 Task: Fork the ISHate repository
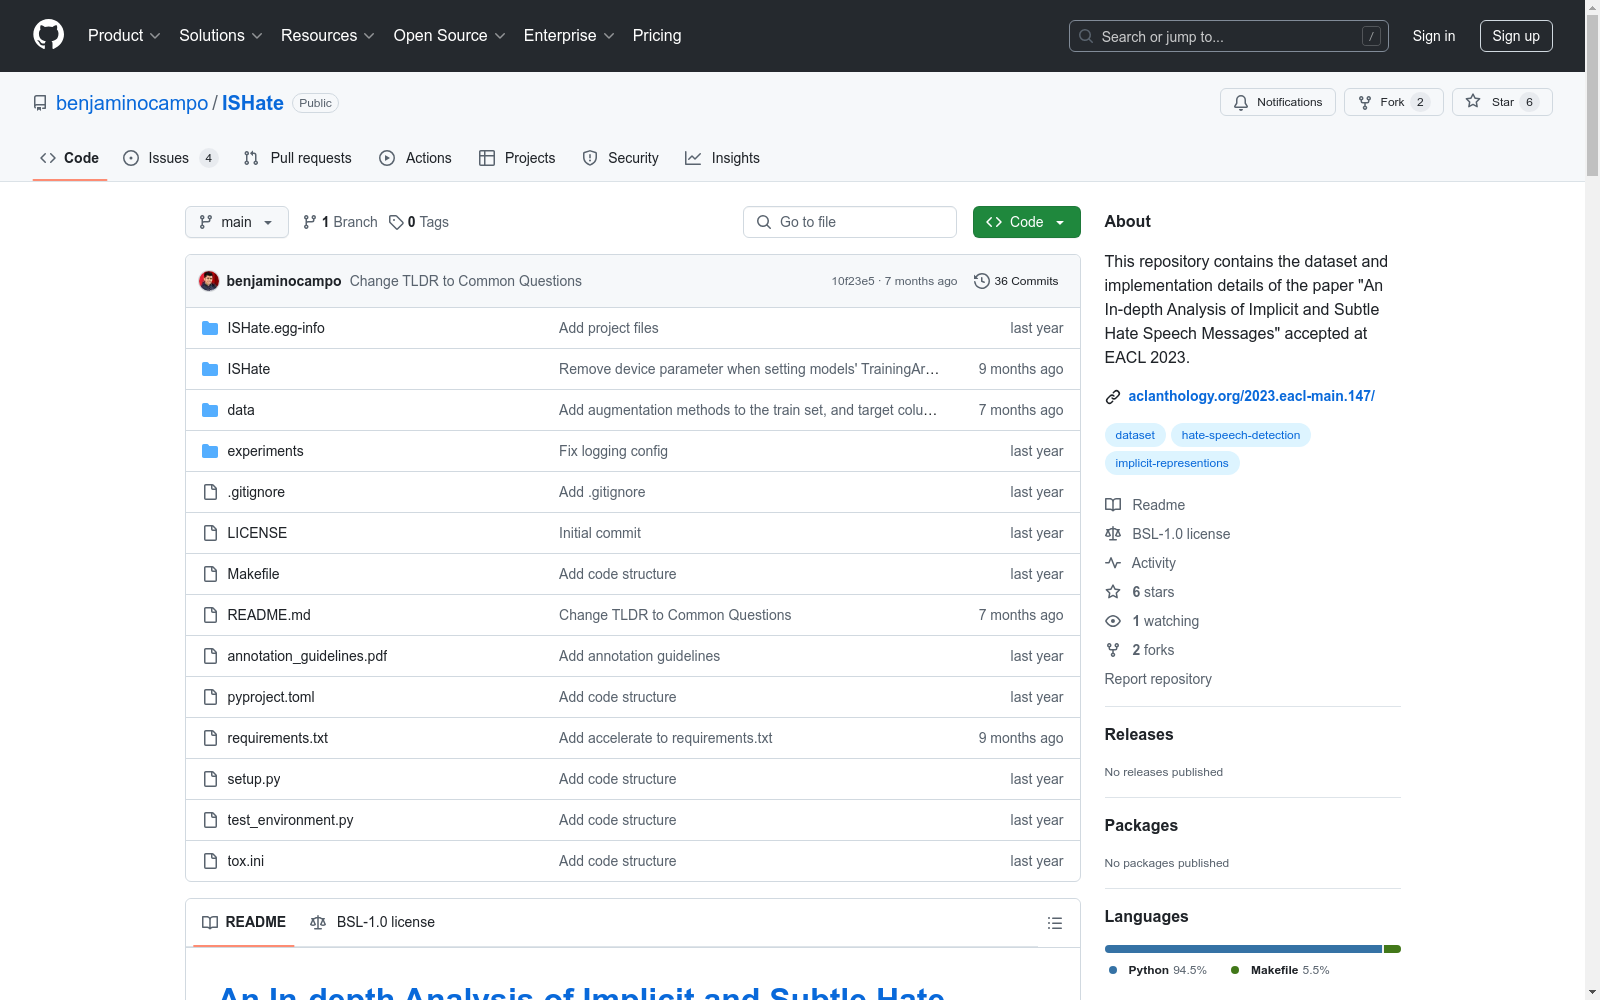coord(1393,102)
